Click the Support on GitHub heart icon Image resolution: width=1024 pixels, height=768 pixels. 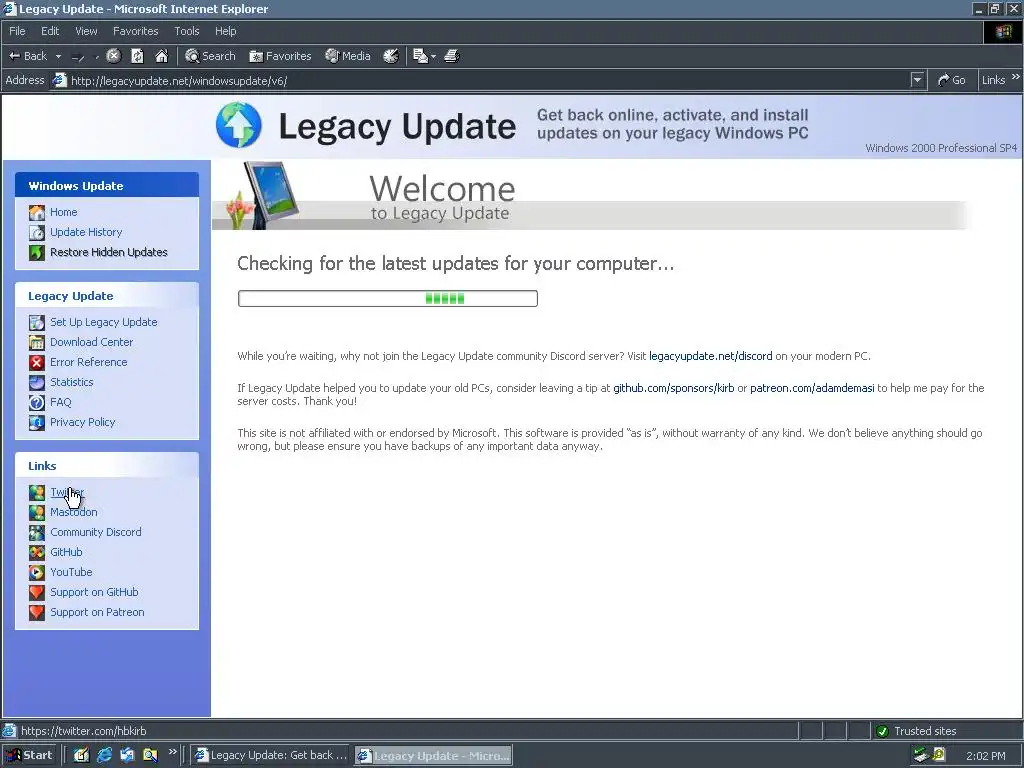coord(37,592)
